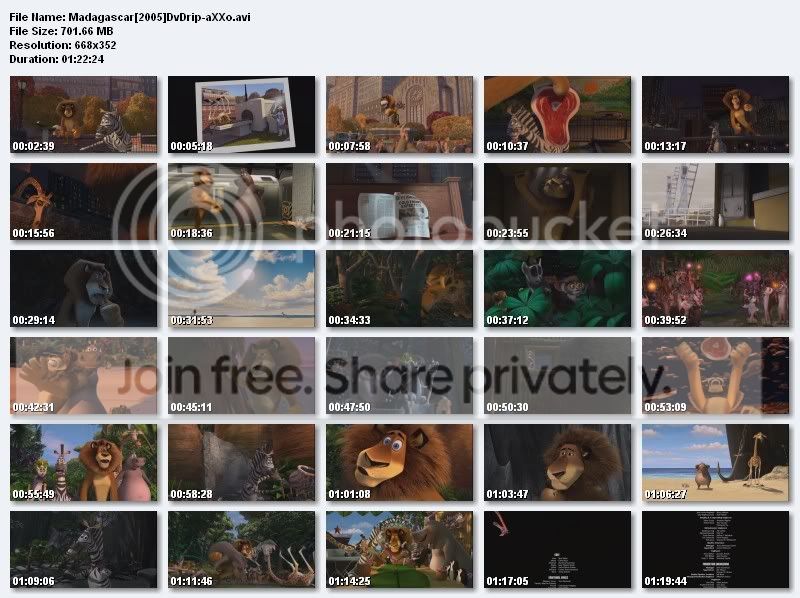Viewport: 800px width, 598px height.
Task: Select the zebra thumbnail at 01:09:06
Action: click(x=84, y=550)
